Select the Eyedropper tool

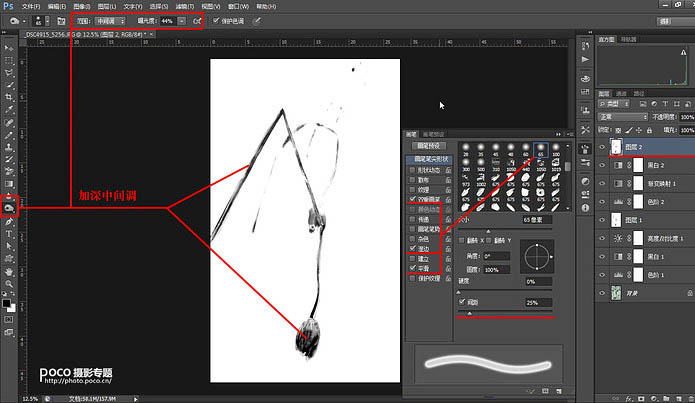point(9,110)
